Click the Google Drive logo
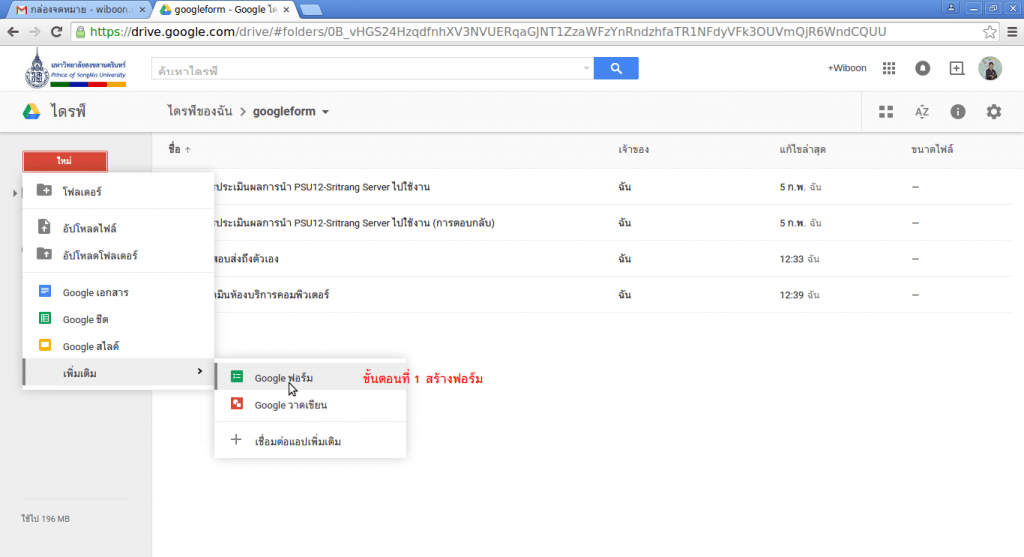Viewport: 1024px width, 557px height. pyautogui.click(x=31, y=112)
